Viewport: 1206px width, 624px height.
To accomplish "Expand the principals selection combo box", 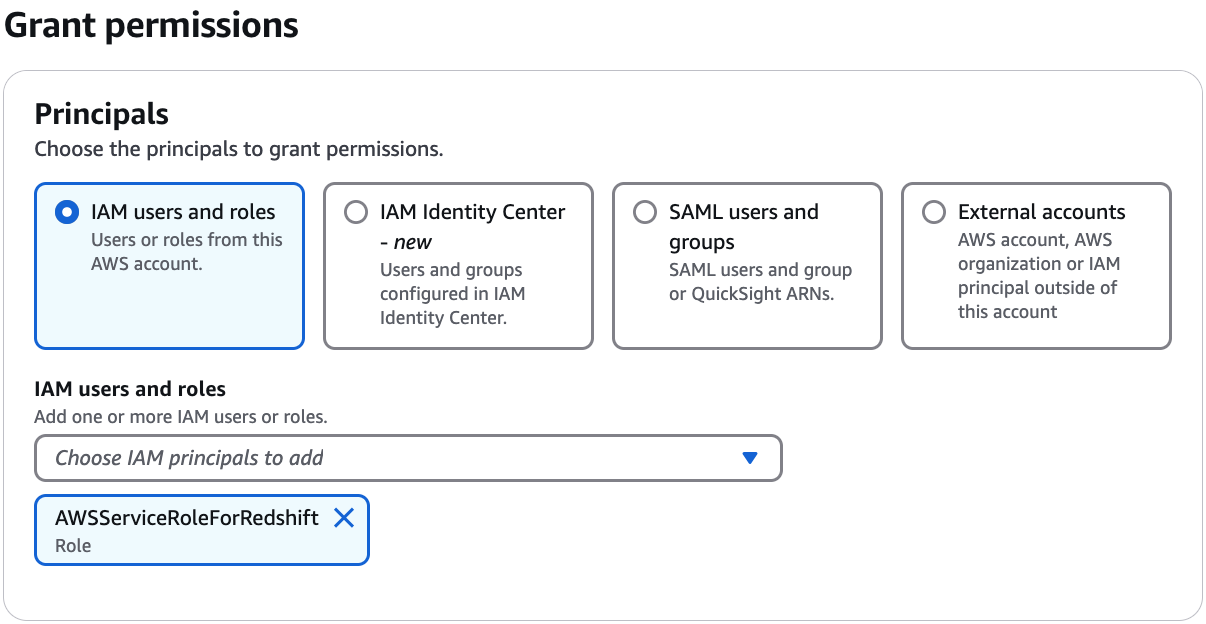I will click(x=408, y=458).
